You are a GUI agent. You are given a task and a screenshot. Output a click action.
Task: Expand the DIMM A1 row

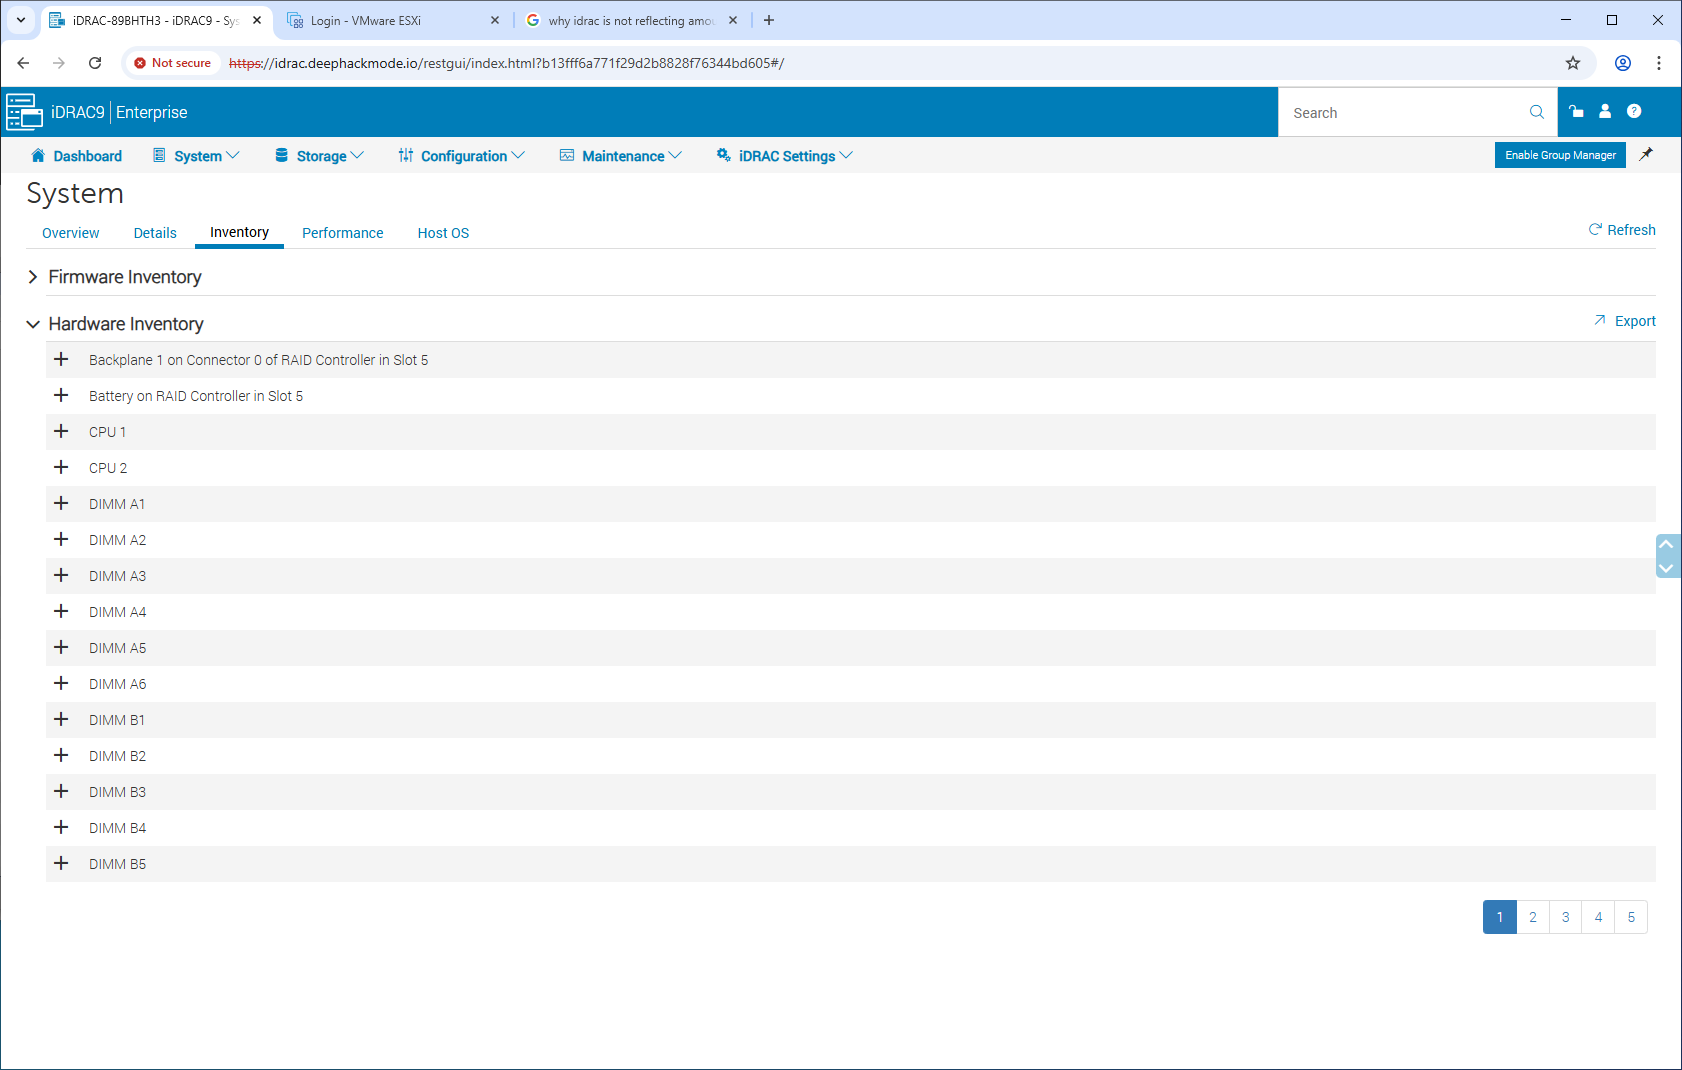[61, 503]
